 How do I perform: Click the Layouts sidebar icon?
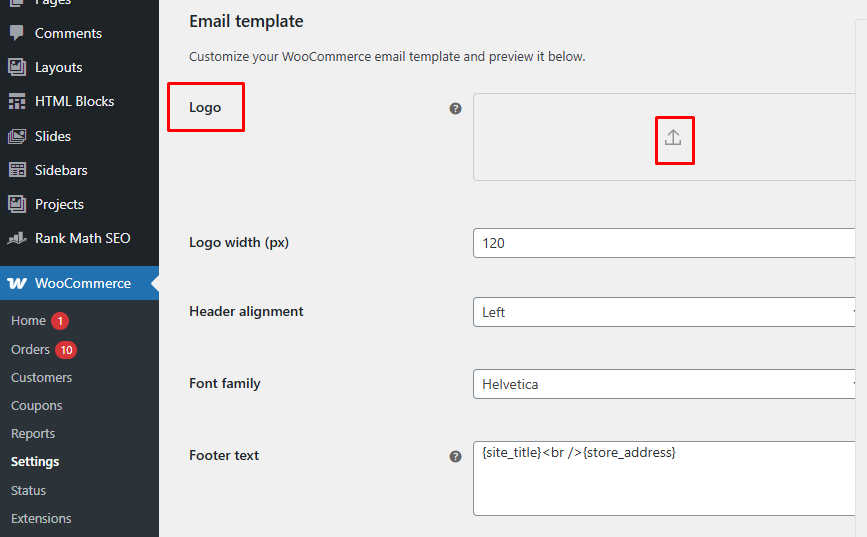17,67
